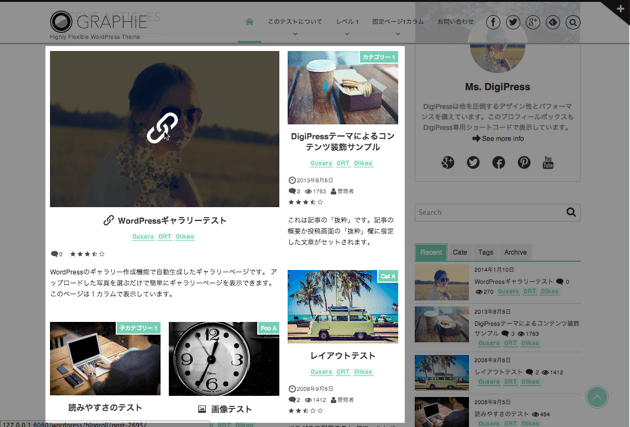Screen dimensions: 630x427
Task: Click the scroll-to-top arrow button
Action: click(597, 397)
